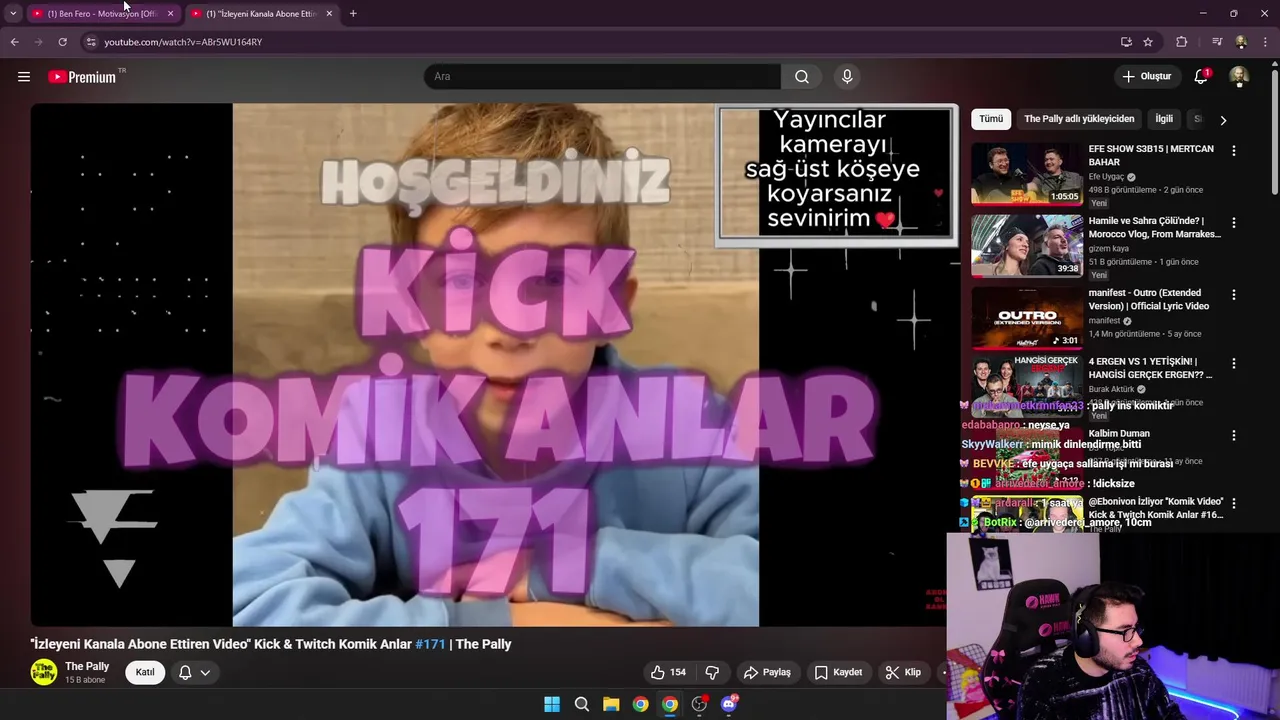Open the Chrome profile avatar

click(x=1241, y=42)
